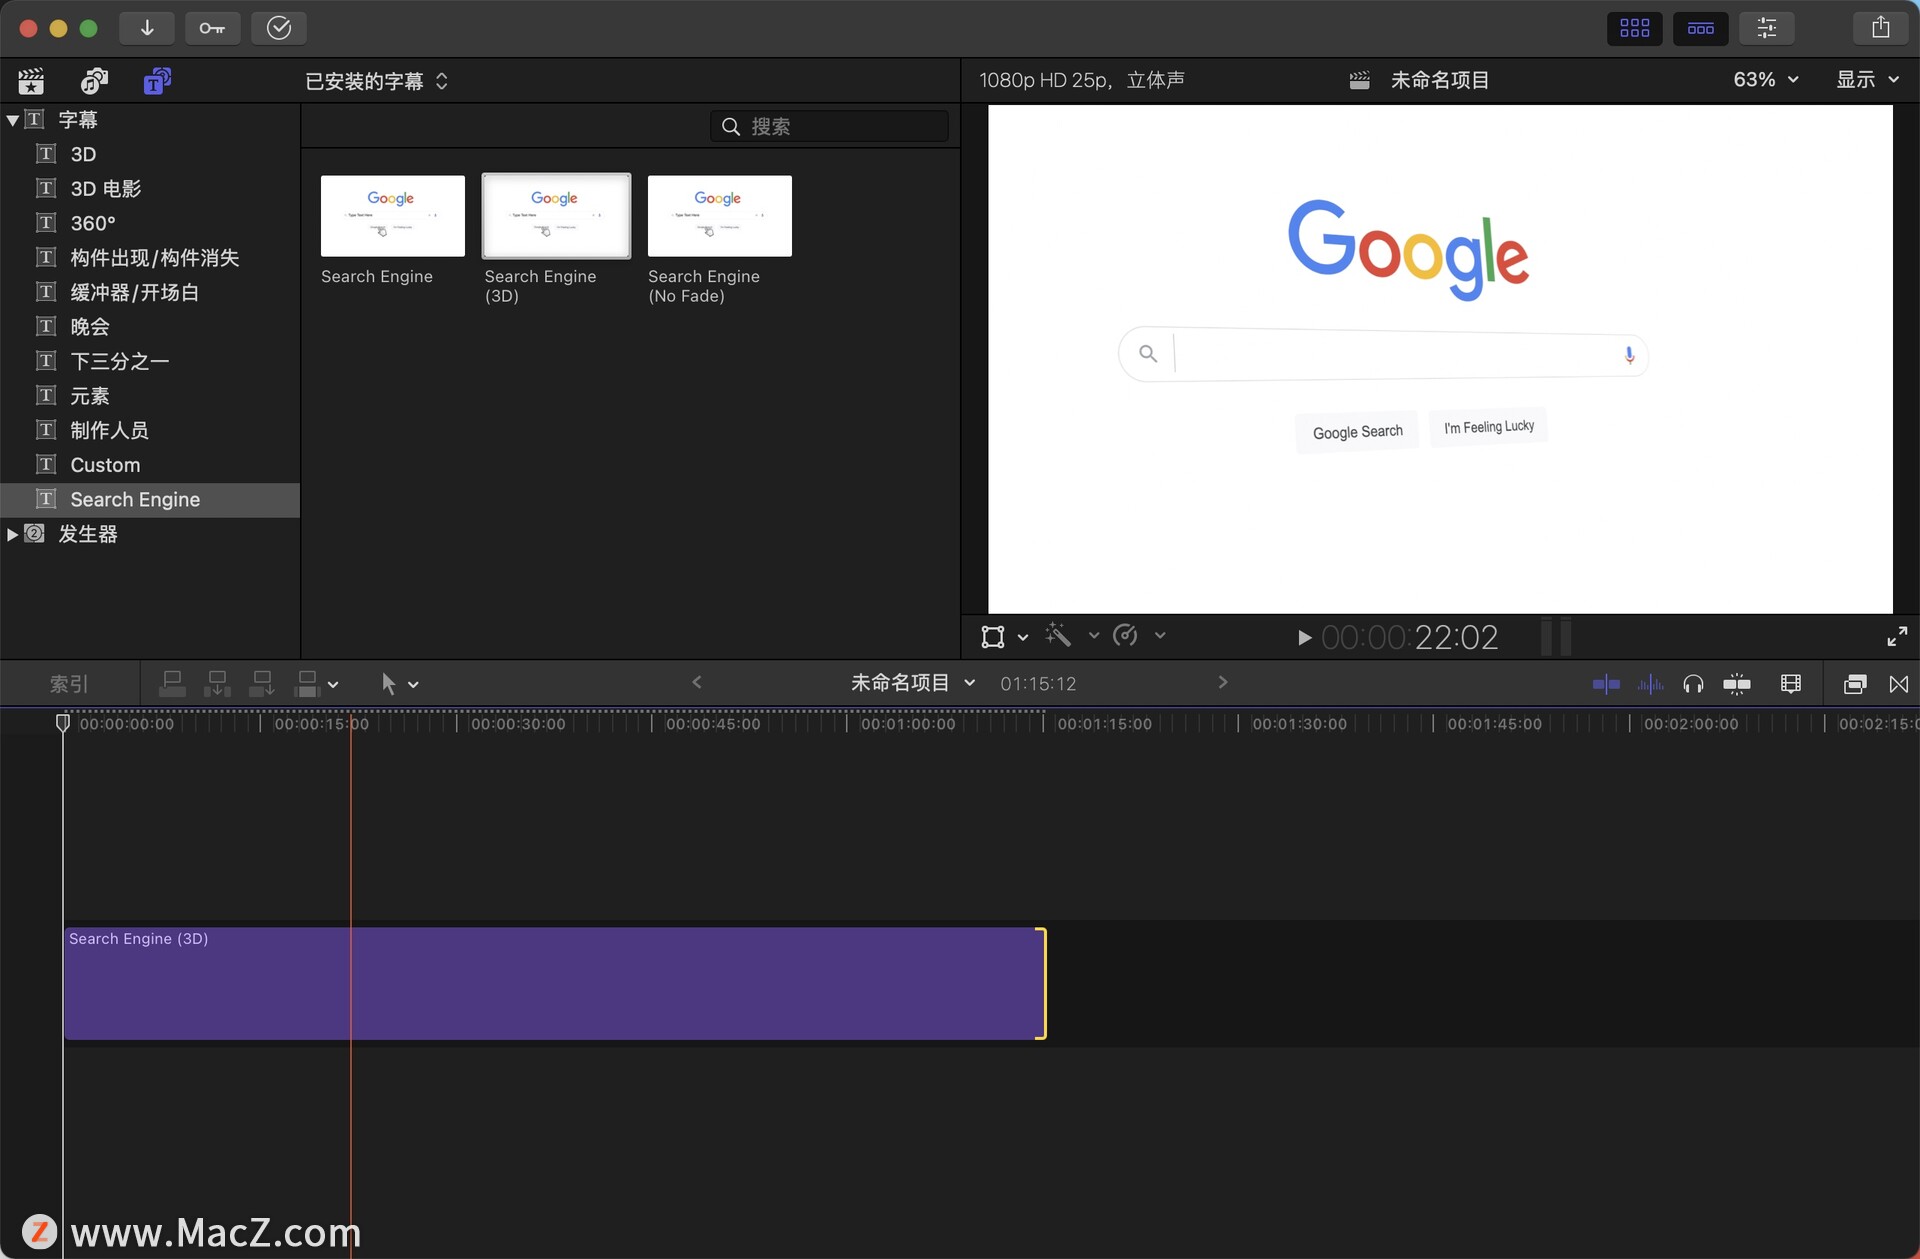This screenshot has height=1259, width=1920.
Task: Click the retime speed gauge icon
Action: [1125, 635]
